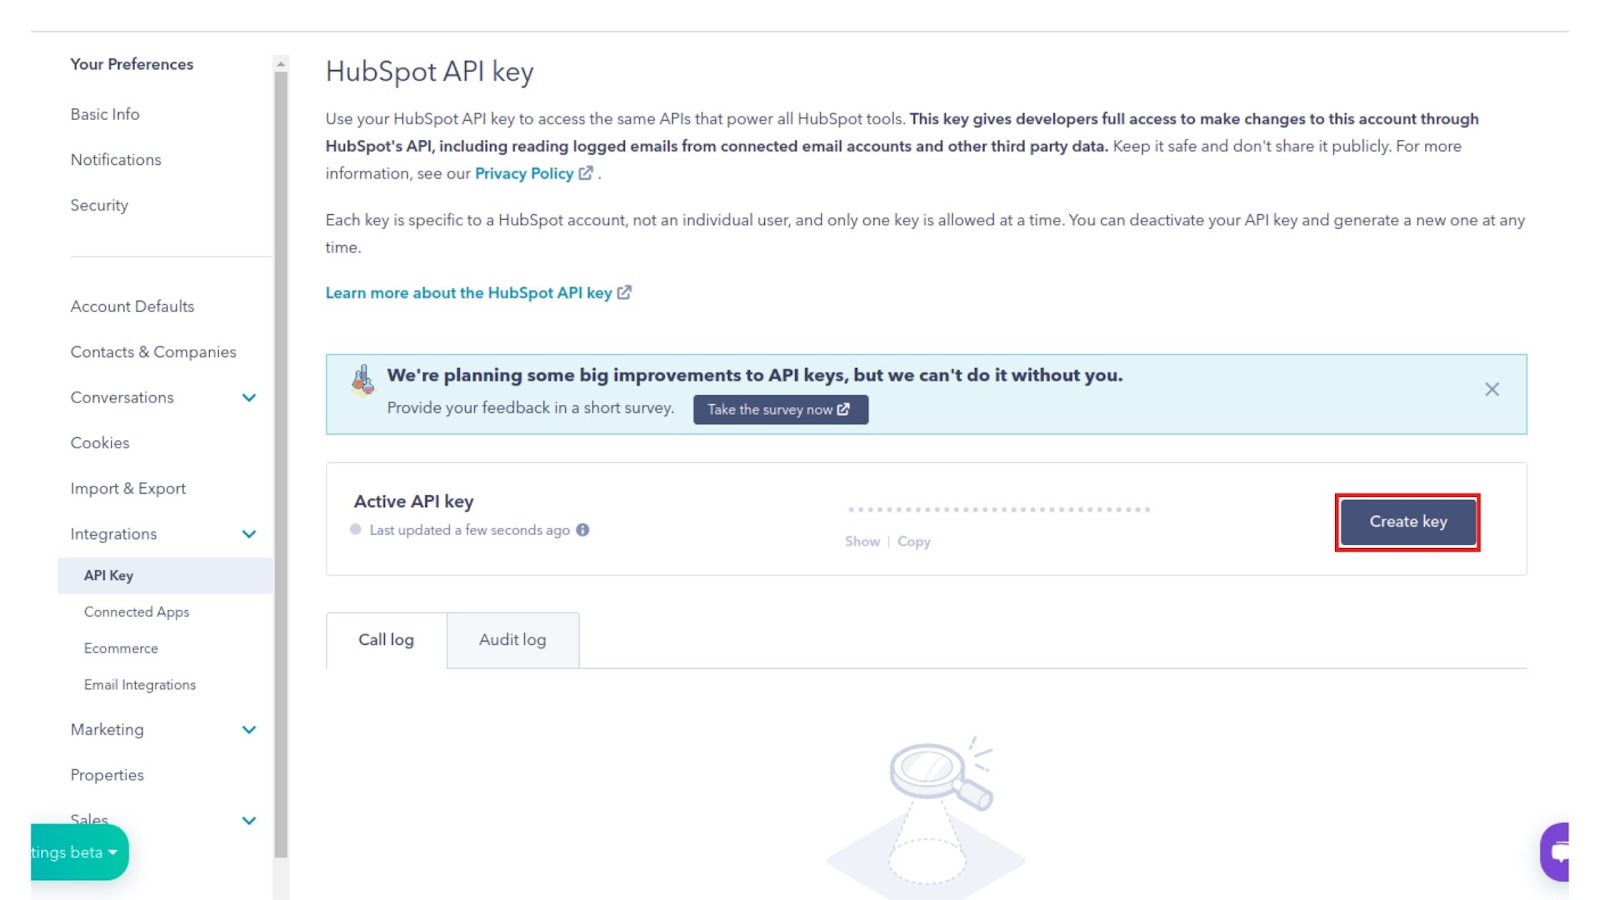
Task: Open the Privacy Policy link
Action: [x=524, y=173]
